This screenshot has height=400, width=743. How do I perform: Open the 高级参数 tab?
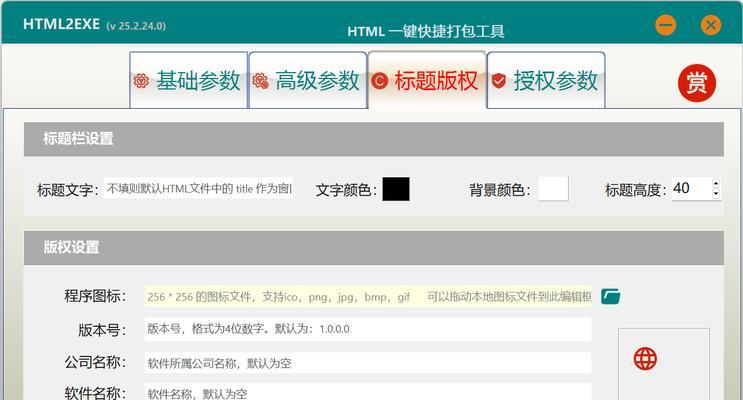308,80
